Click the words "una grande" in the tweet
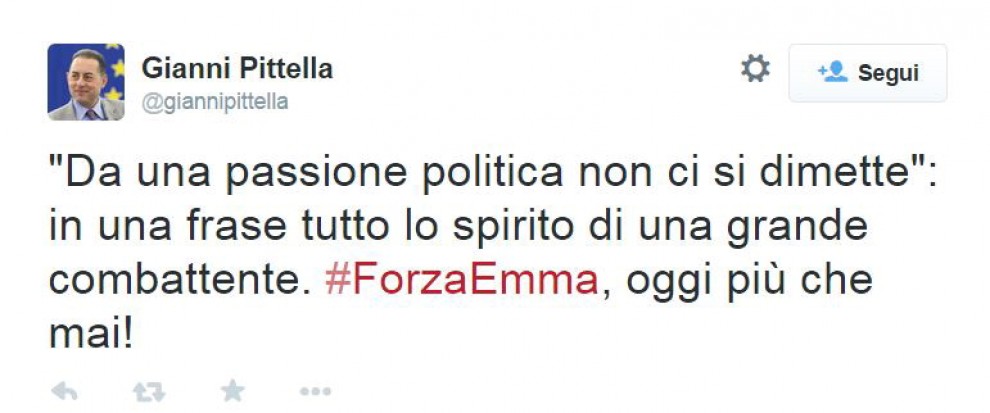990x413 pixels. click(x=753, y=228)
